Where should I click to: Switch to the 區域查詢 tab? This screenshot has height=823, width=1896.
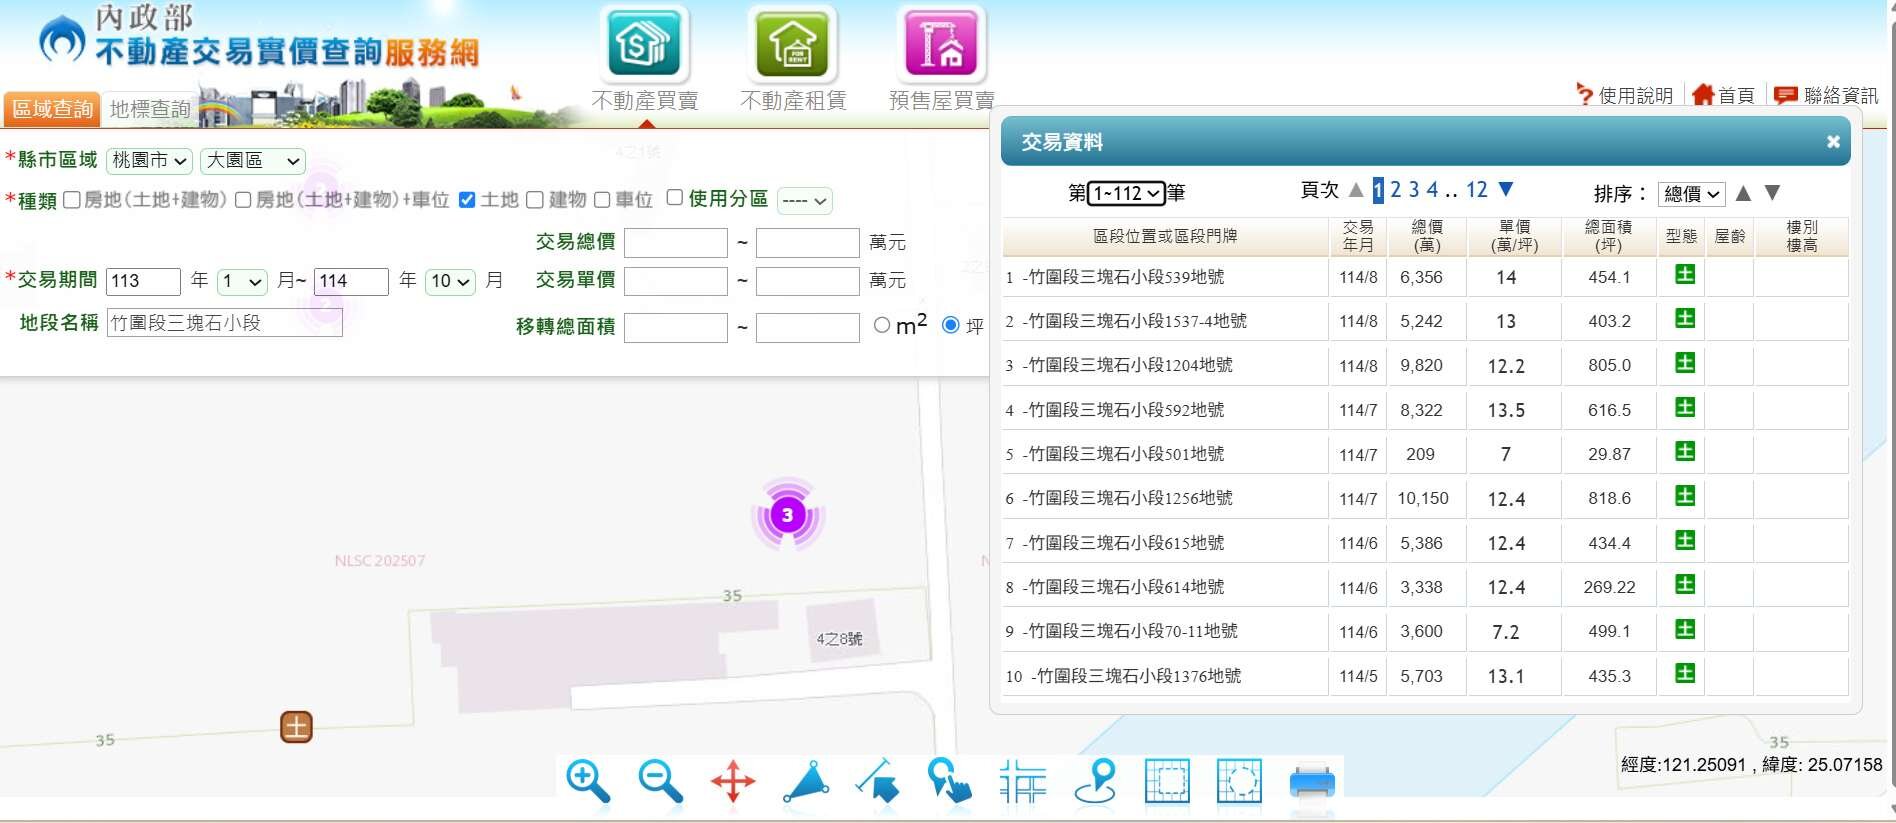[x=52, y=109]
